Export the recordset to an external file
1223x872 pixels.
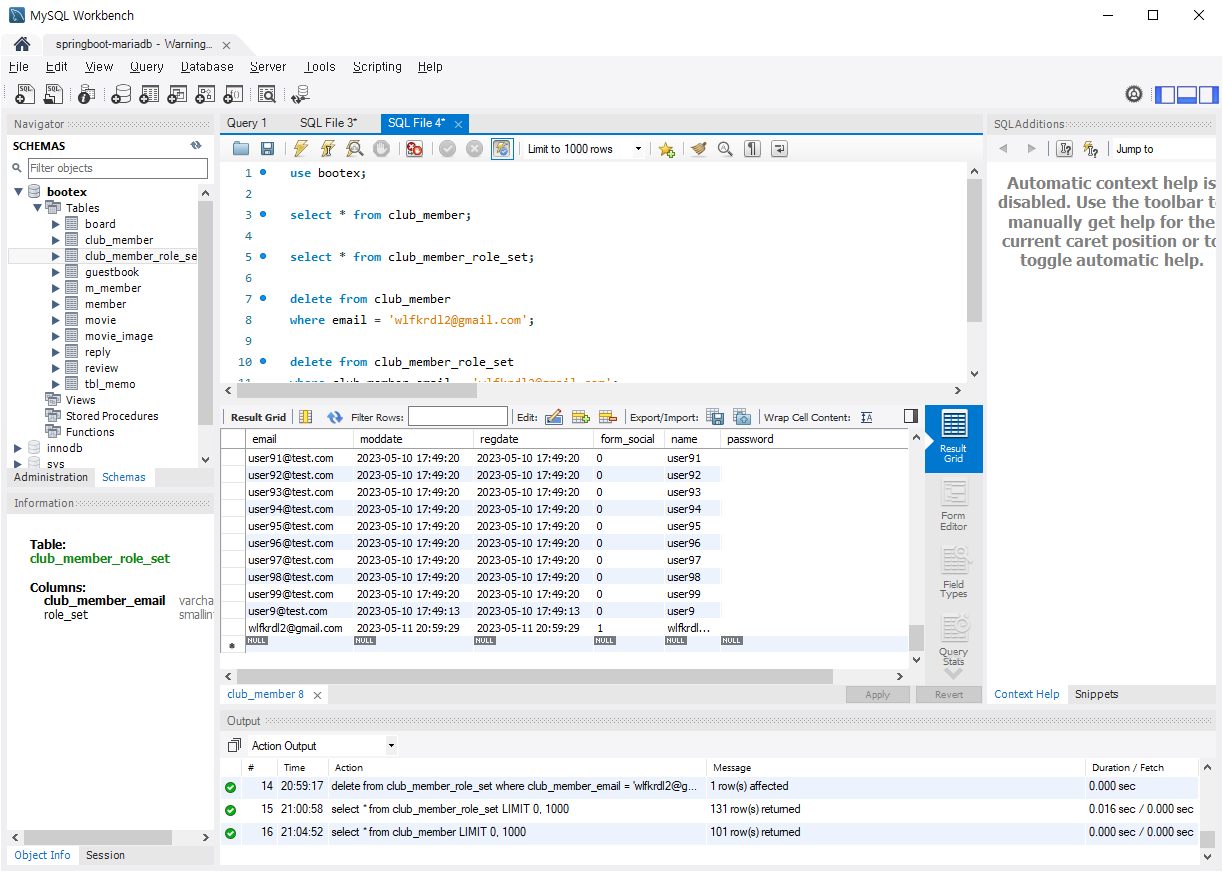[715, 417]
